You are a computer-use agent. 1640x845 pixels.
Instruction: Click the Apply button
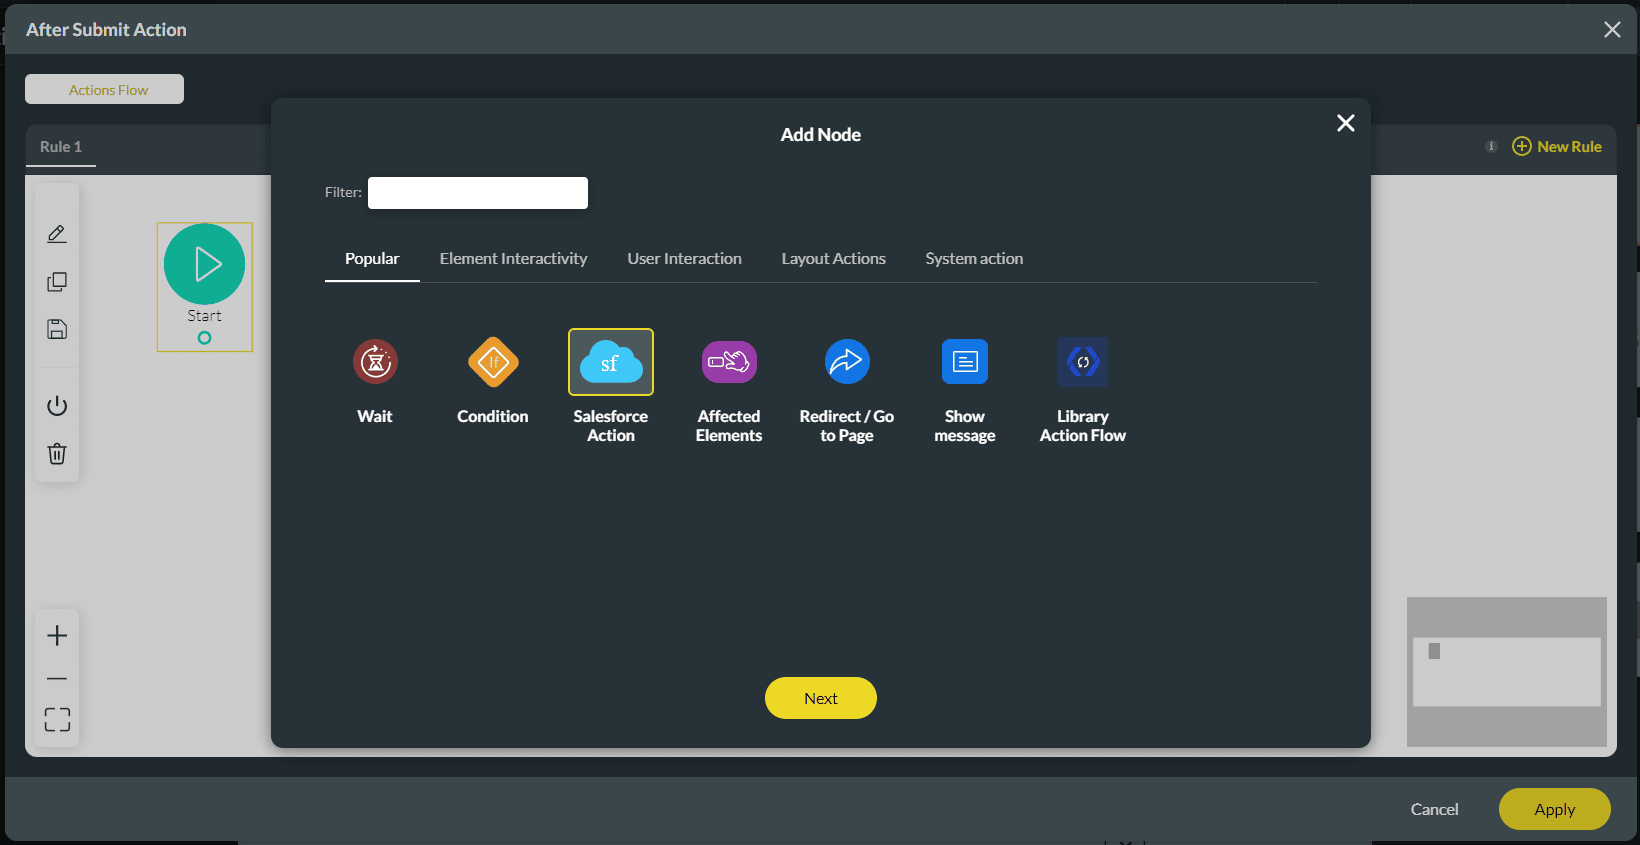[1554, 809]
